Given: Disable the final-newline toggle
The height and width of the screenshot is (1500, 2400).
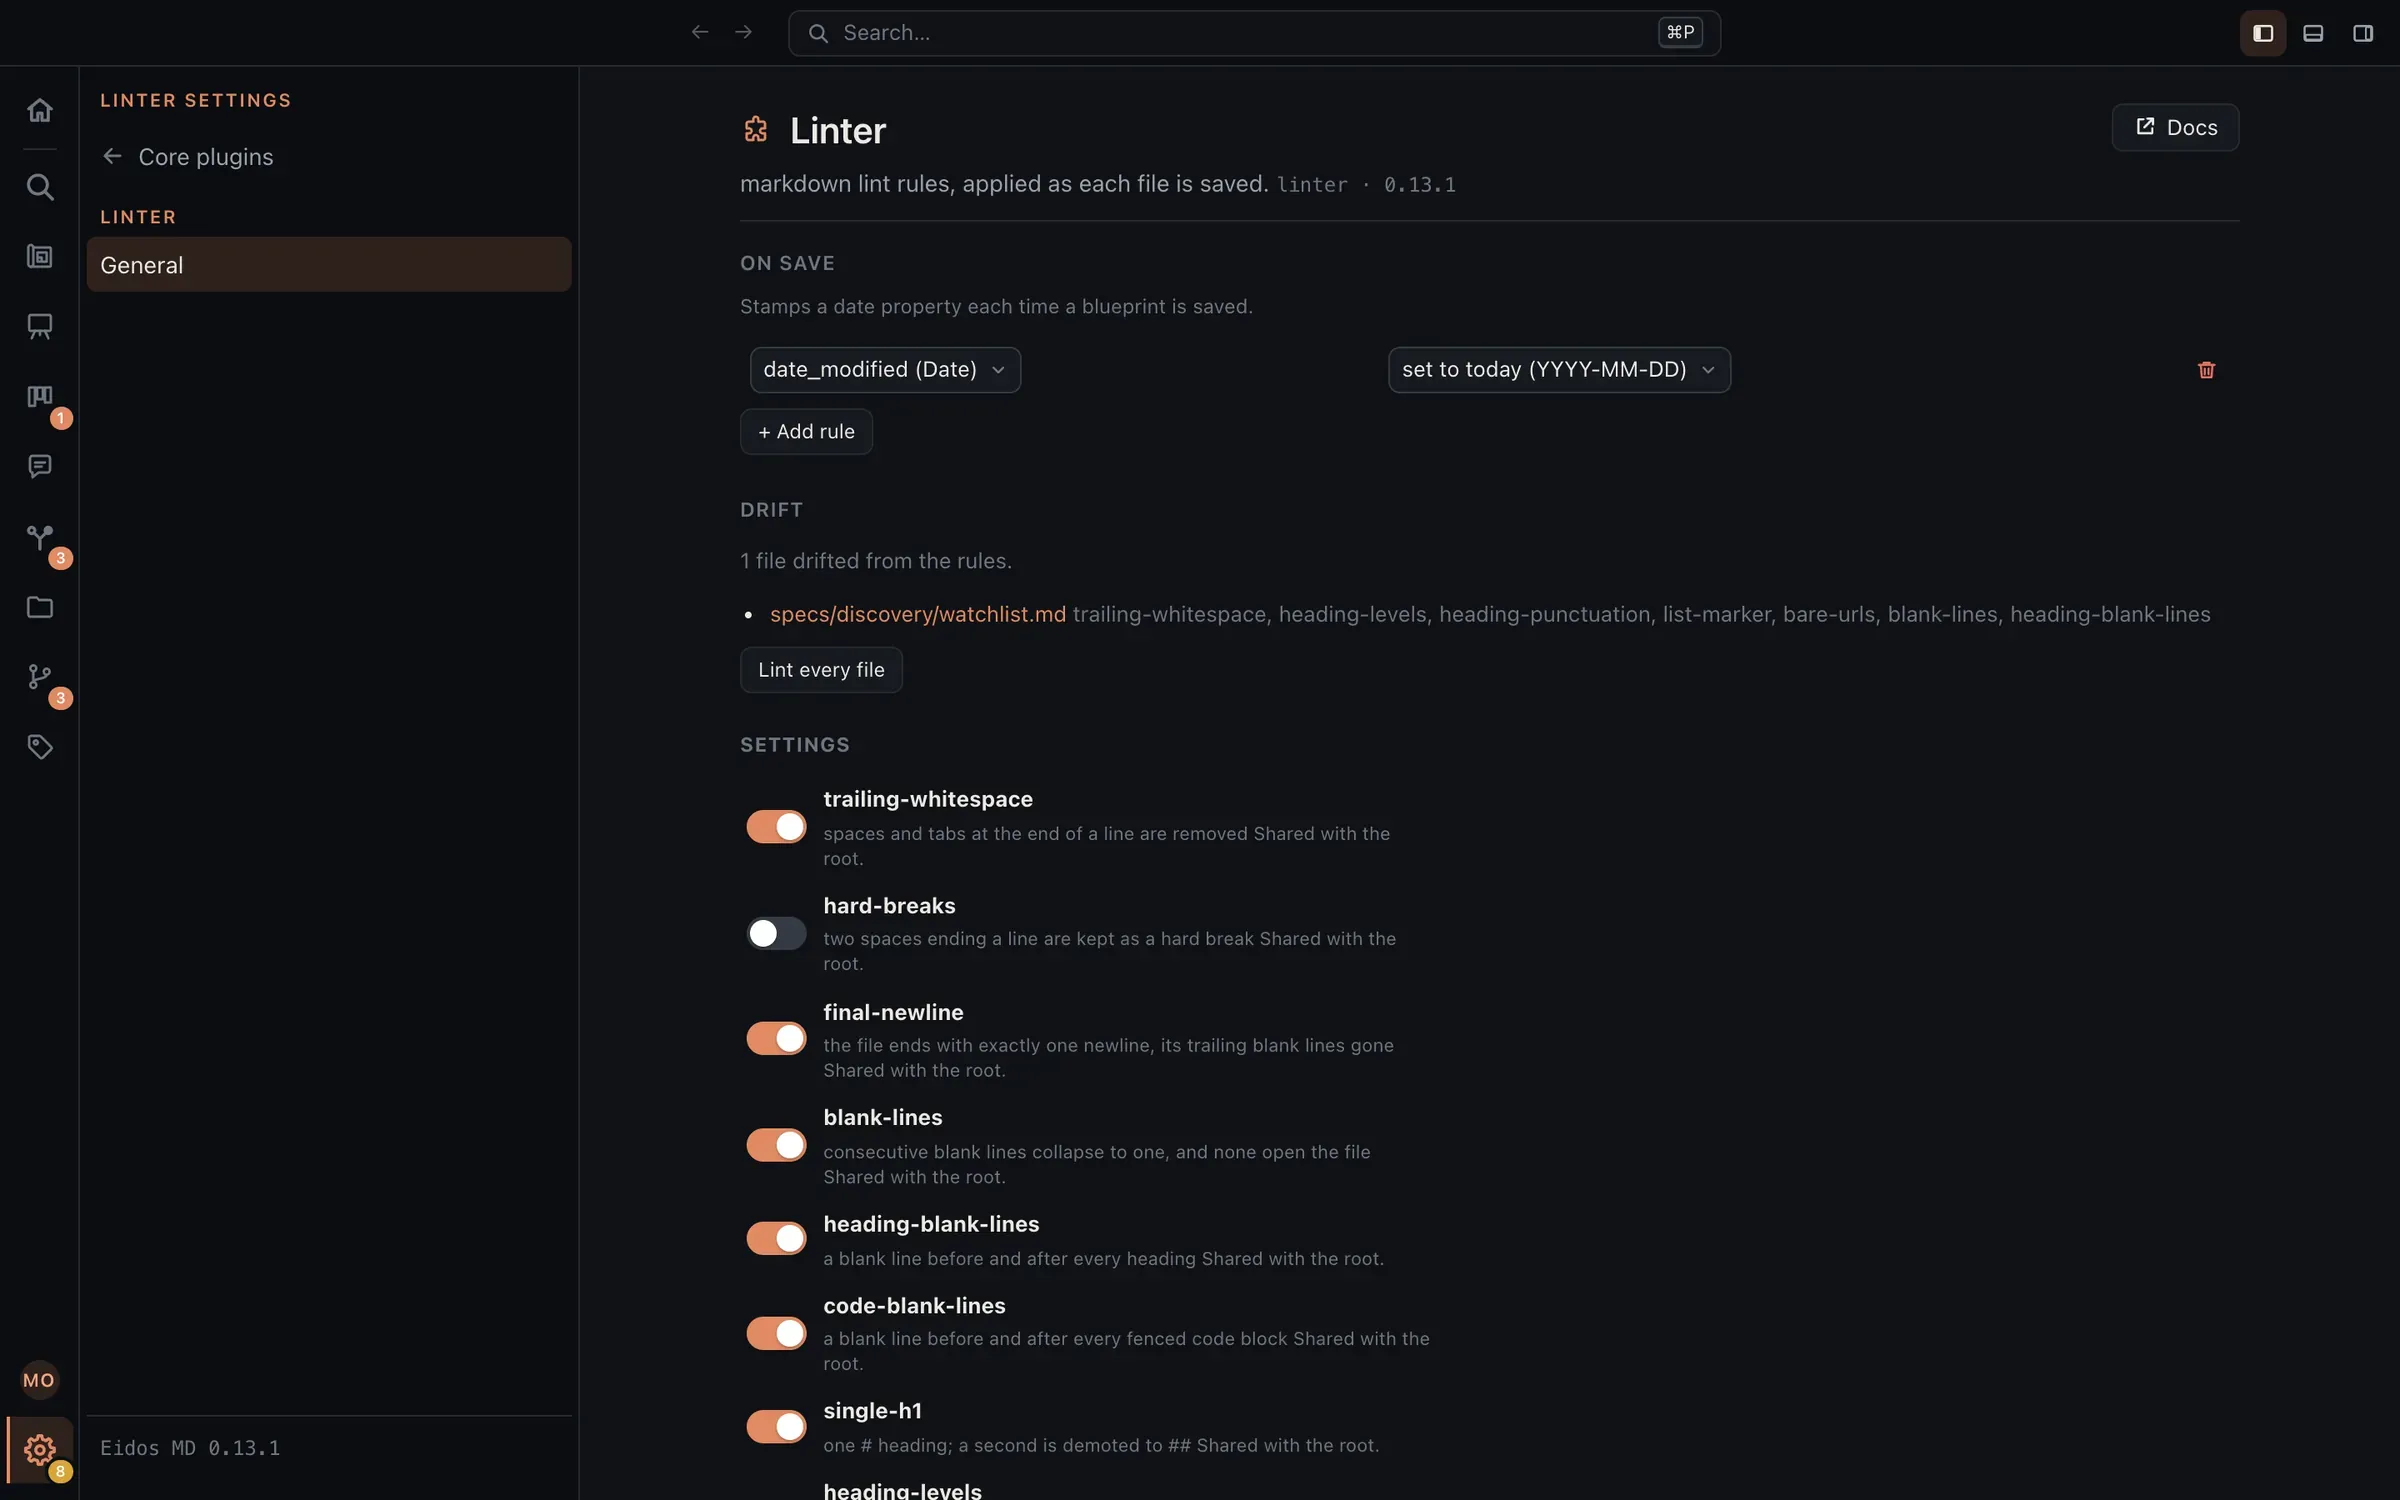Looking at the screenshot, I should tap(776, 1039).
